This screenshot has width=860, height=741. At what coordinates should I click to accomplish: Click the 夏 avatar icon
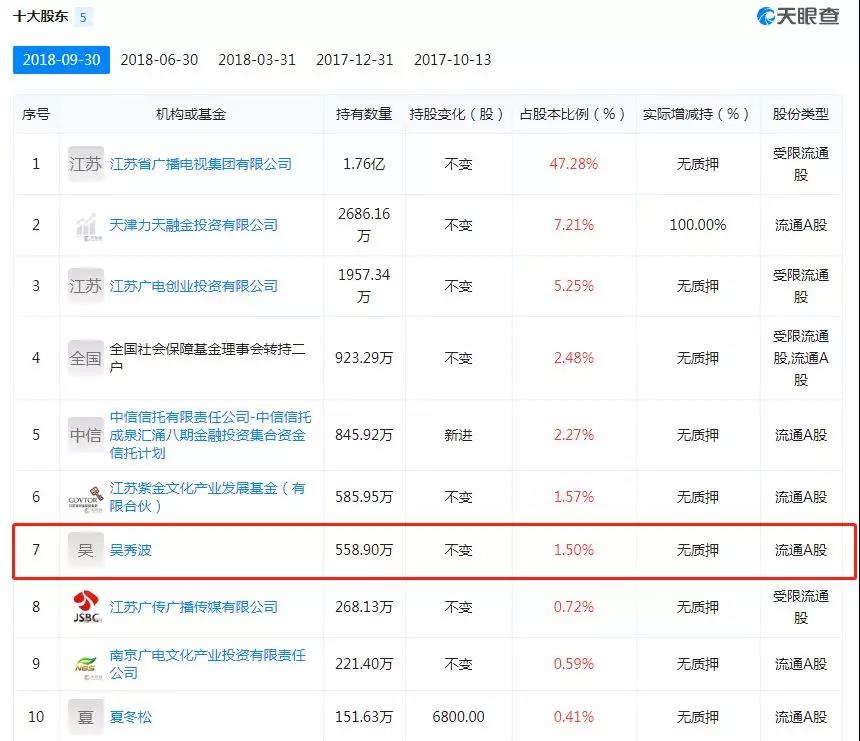(x=86, y=716)
